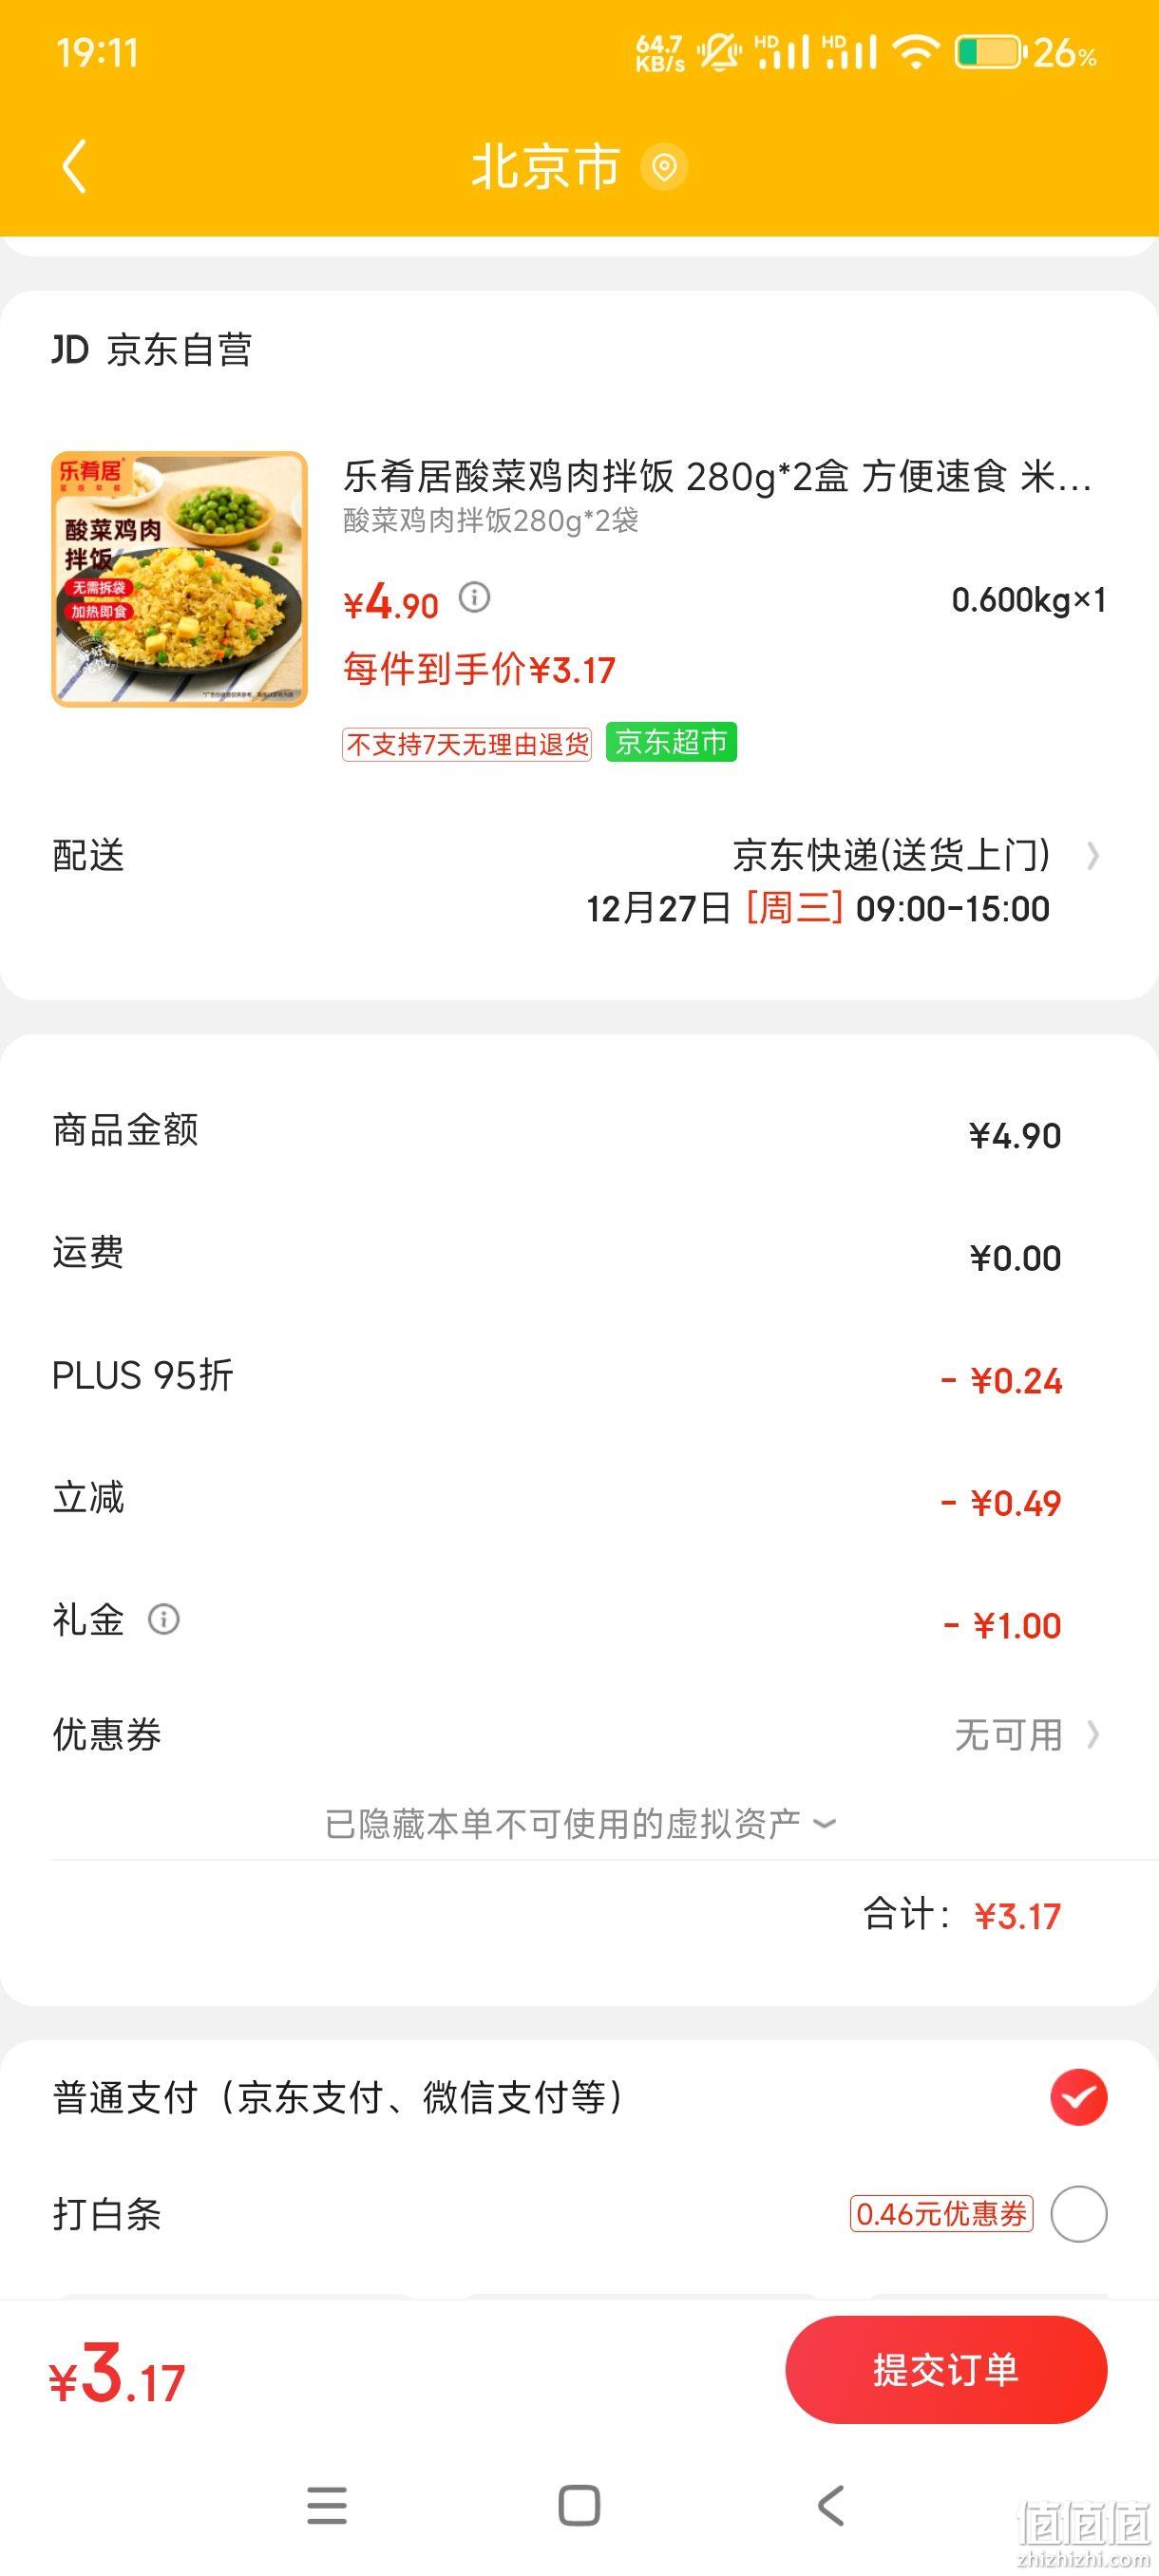This screenshot has height=2576, width=1159.
Task: Tap the Android back navigation icon
Action: point(831,2505)
